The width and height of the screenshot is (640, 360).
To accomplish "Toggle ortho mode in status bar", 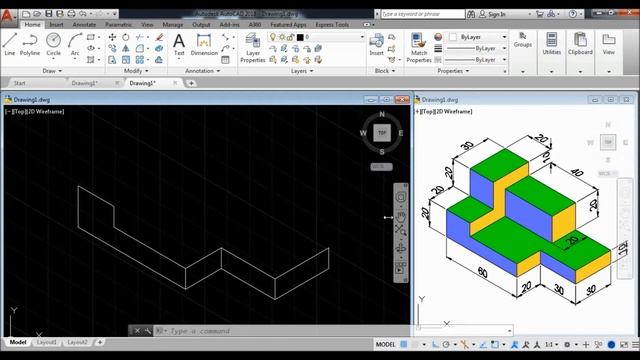I will coord(435,344).
